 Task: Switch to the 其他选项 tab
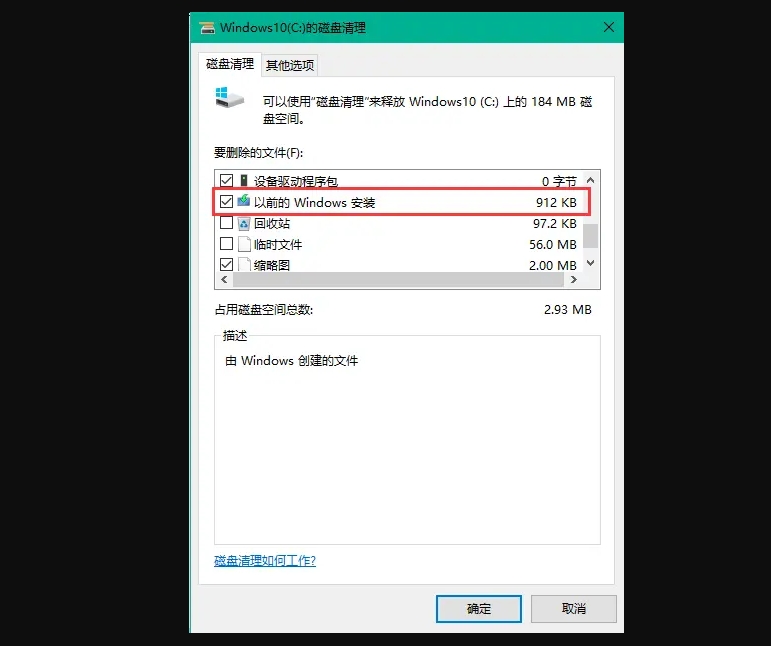(x=290, y=65)
